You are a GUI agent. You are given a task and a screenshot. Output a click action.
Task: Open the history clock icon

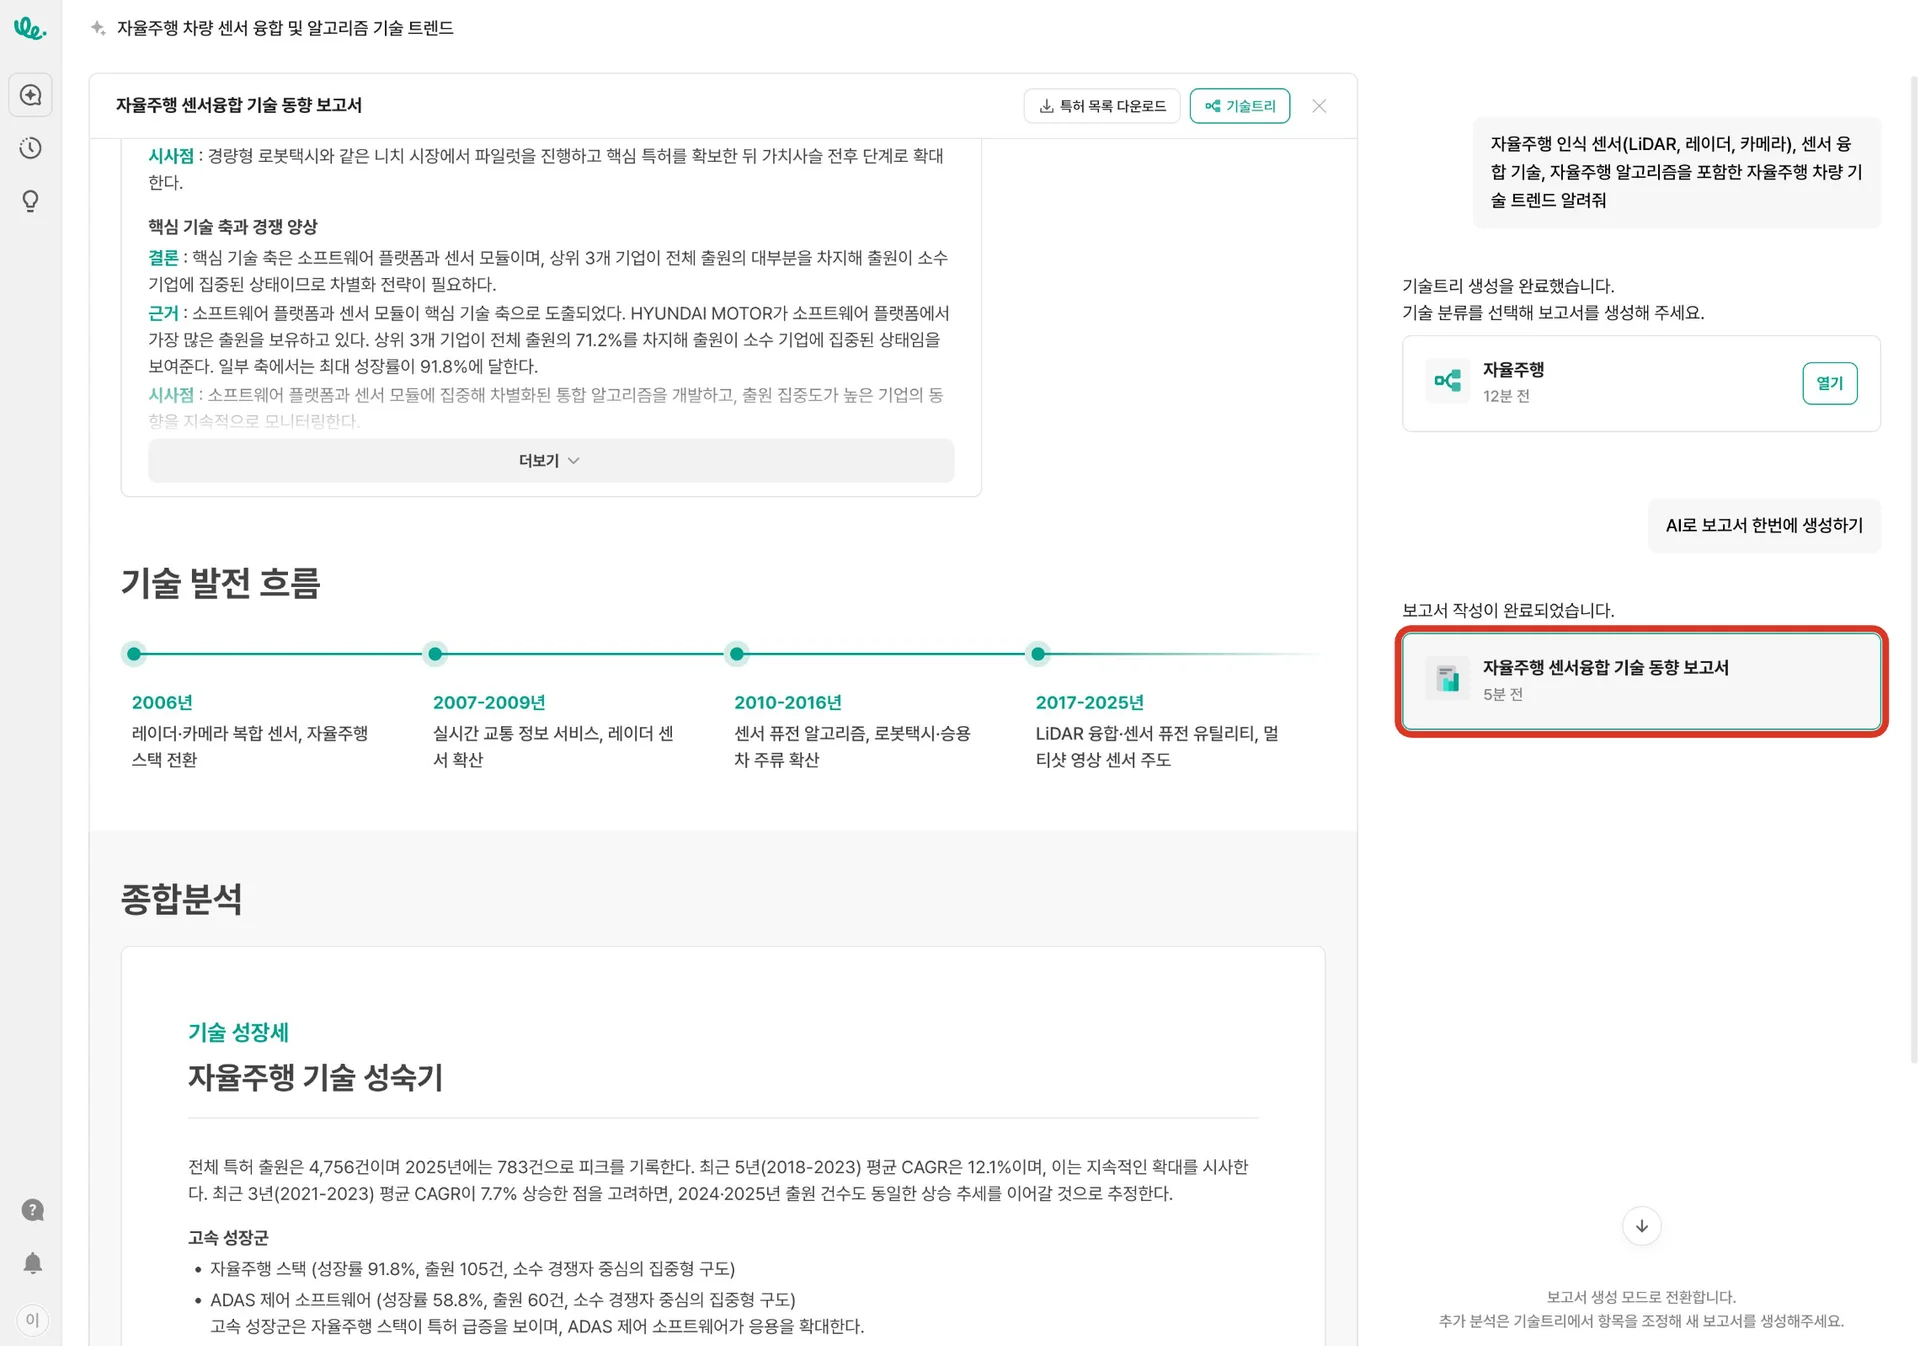point(31,148)
